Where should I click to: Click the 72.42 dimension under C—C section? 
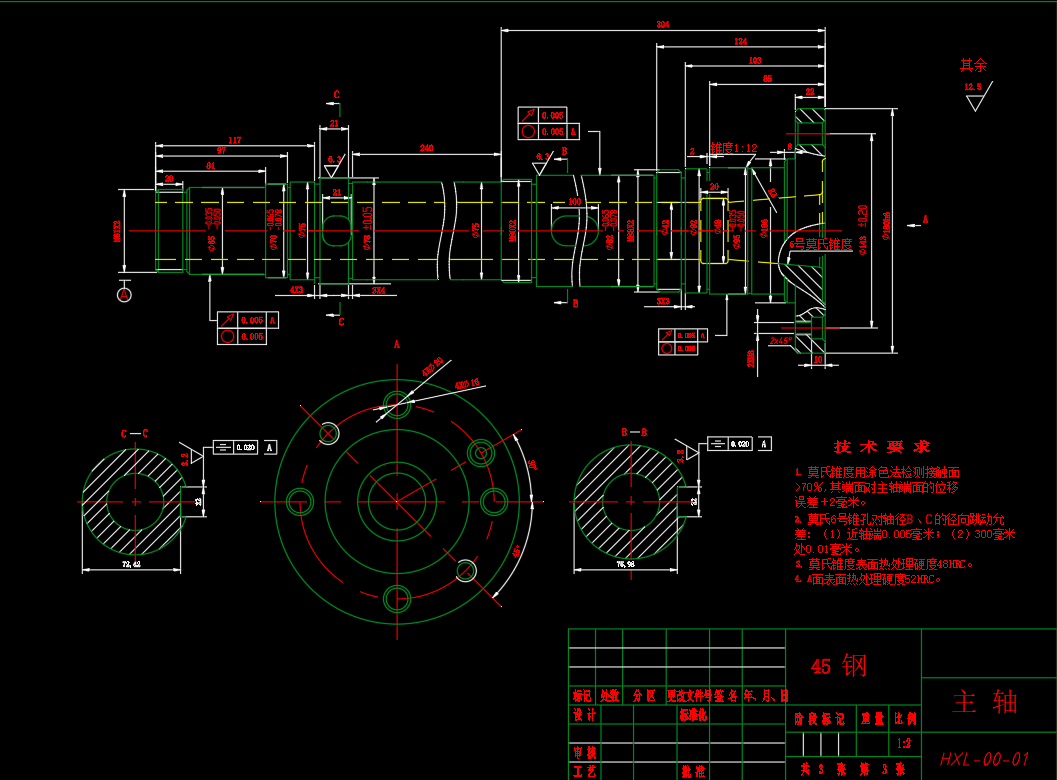tap(130, 565)
